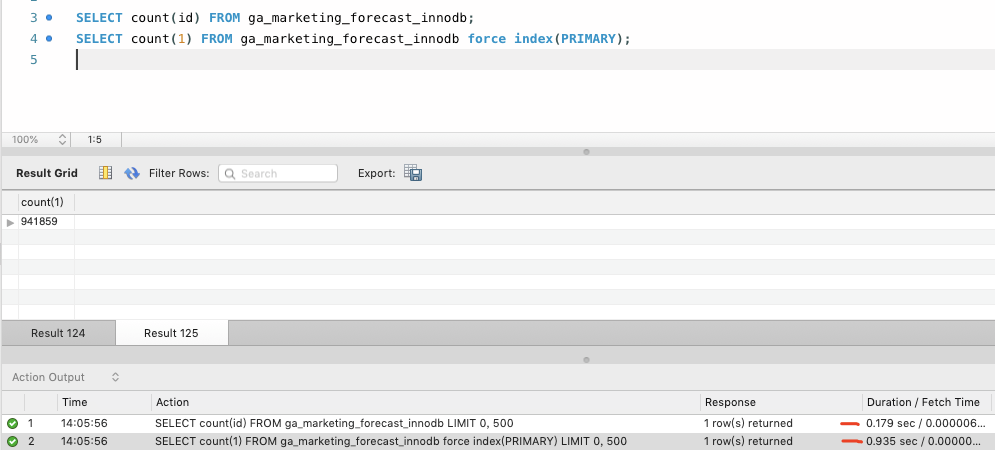Select the Result 125 tab
Screen dimensions: 995x450
(x=171, y=333)
